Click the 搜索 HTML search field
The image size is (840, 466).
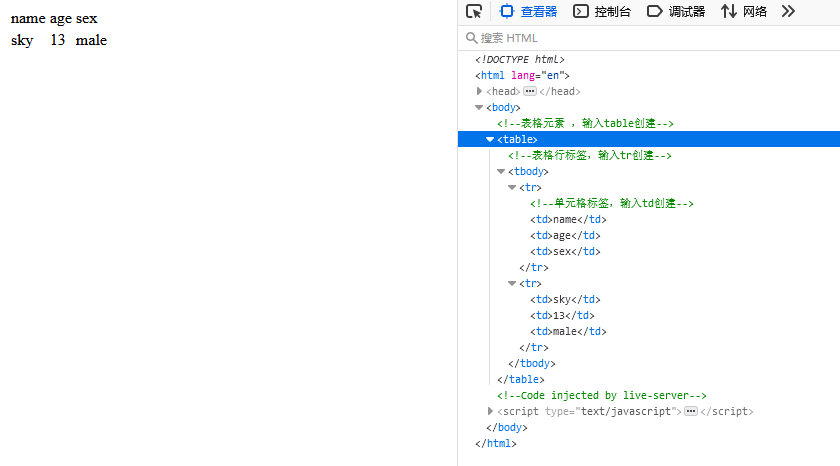pos(651,38)
